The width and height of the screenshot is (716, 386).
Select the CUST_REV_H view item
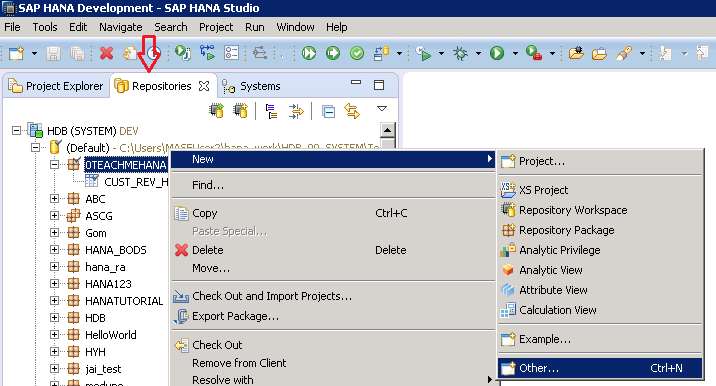(136, 182)
